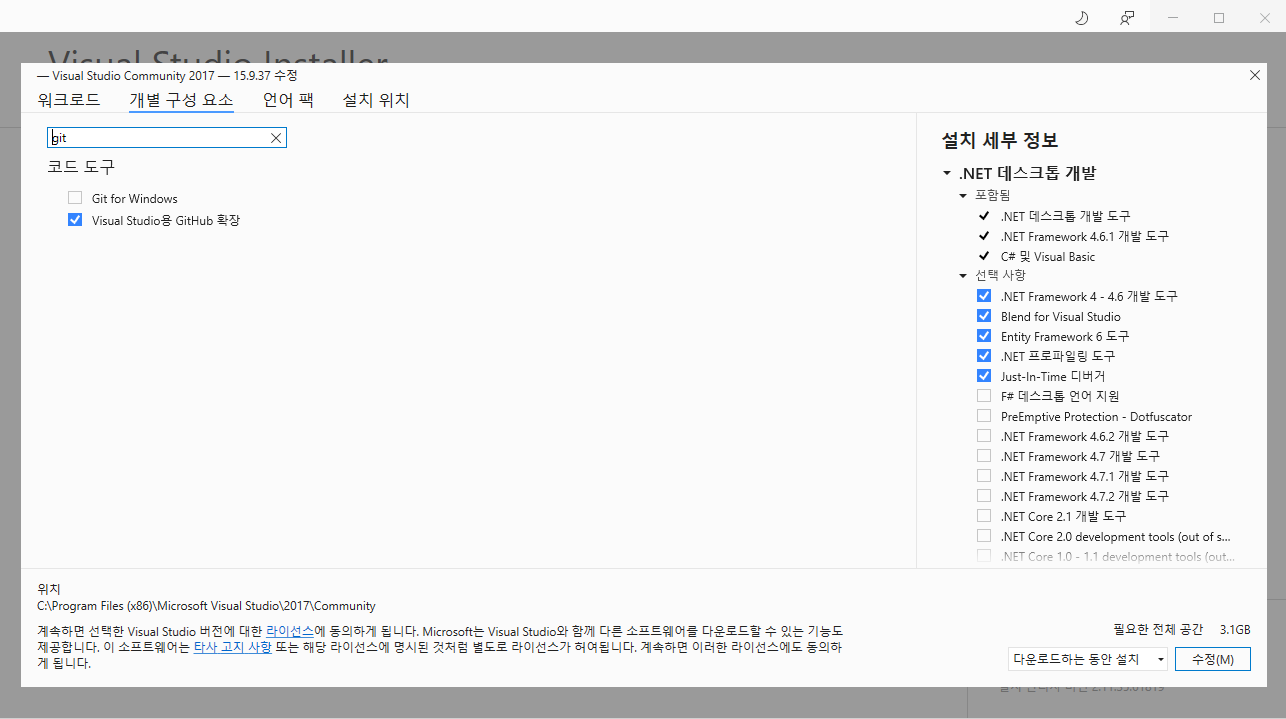Image resolution: width=1286 pixels, height=719 pixels.
Task: Select the 개별 구성 요소 tab
Action: 181,100
